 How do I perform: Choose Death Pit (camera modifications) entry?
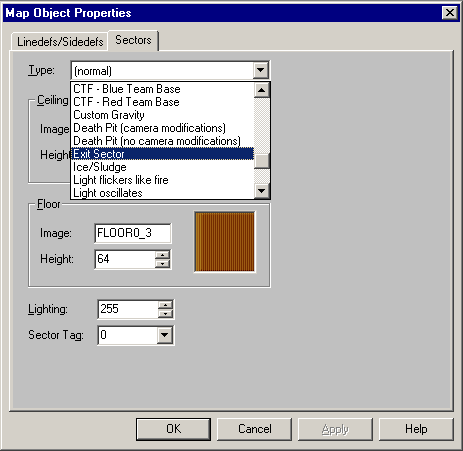[162, 128]
